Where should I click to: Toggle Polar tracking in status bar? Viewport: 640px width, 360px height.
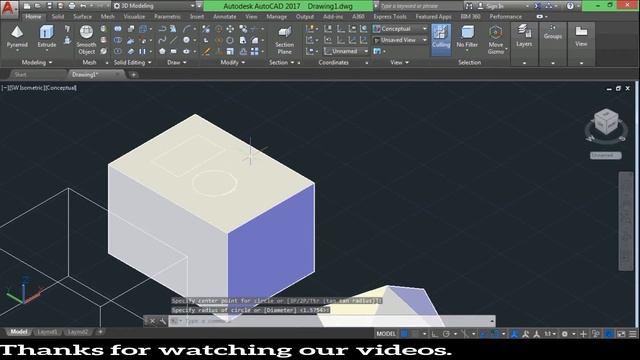coord(446,334)
